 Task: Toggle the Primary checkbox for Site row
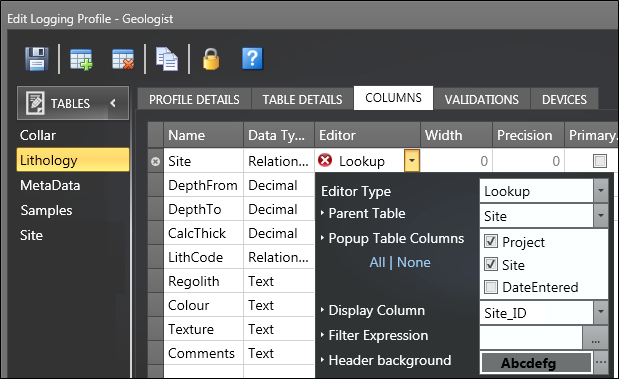click(600, 161)
